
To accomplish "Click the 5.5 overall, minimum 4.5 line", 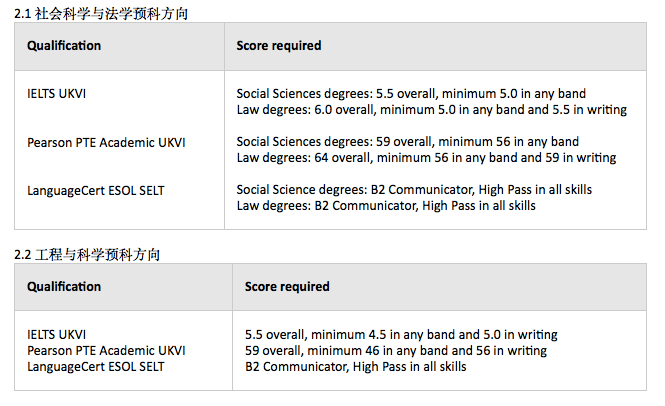I will (x=401, y=334).
